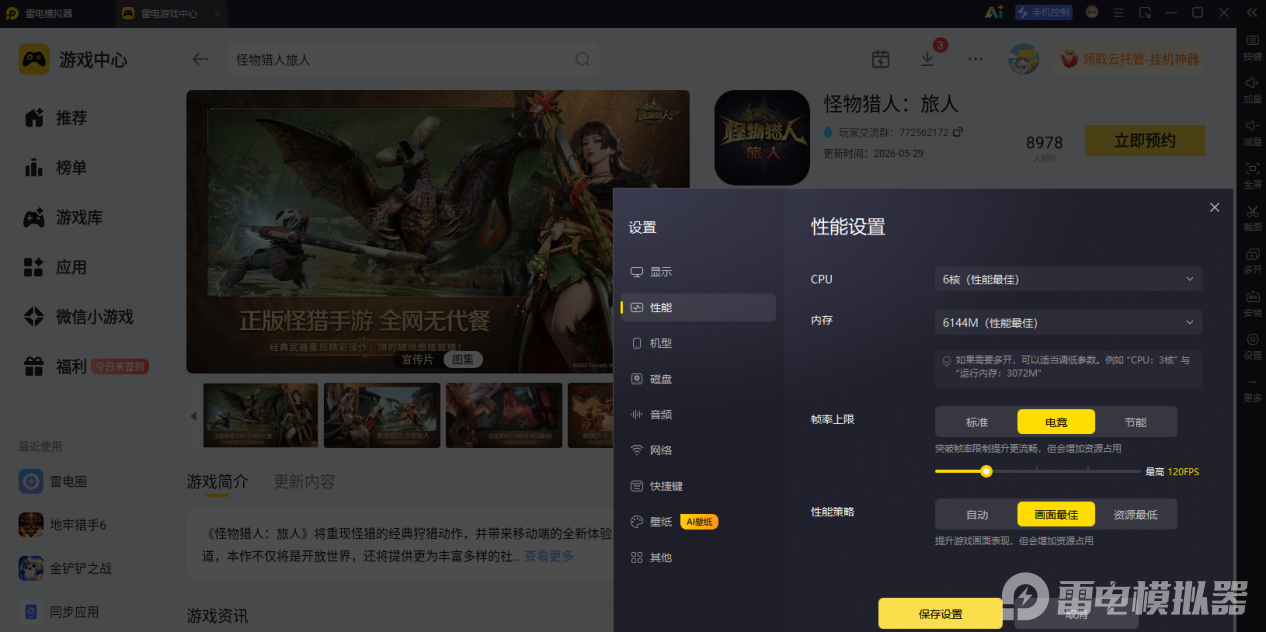Open the 网络 settings section
The width and height of the screenshot is (1266, 632).
[698, 450]
